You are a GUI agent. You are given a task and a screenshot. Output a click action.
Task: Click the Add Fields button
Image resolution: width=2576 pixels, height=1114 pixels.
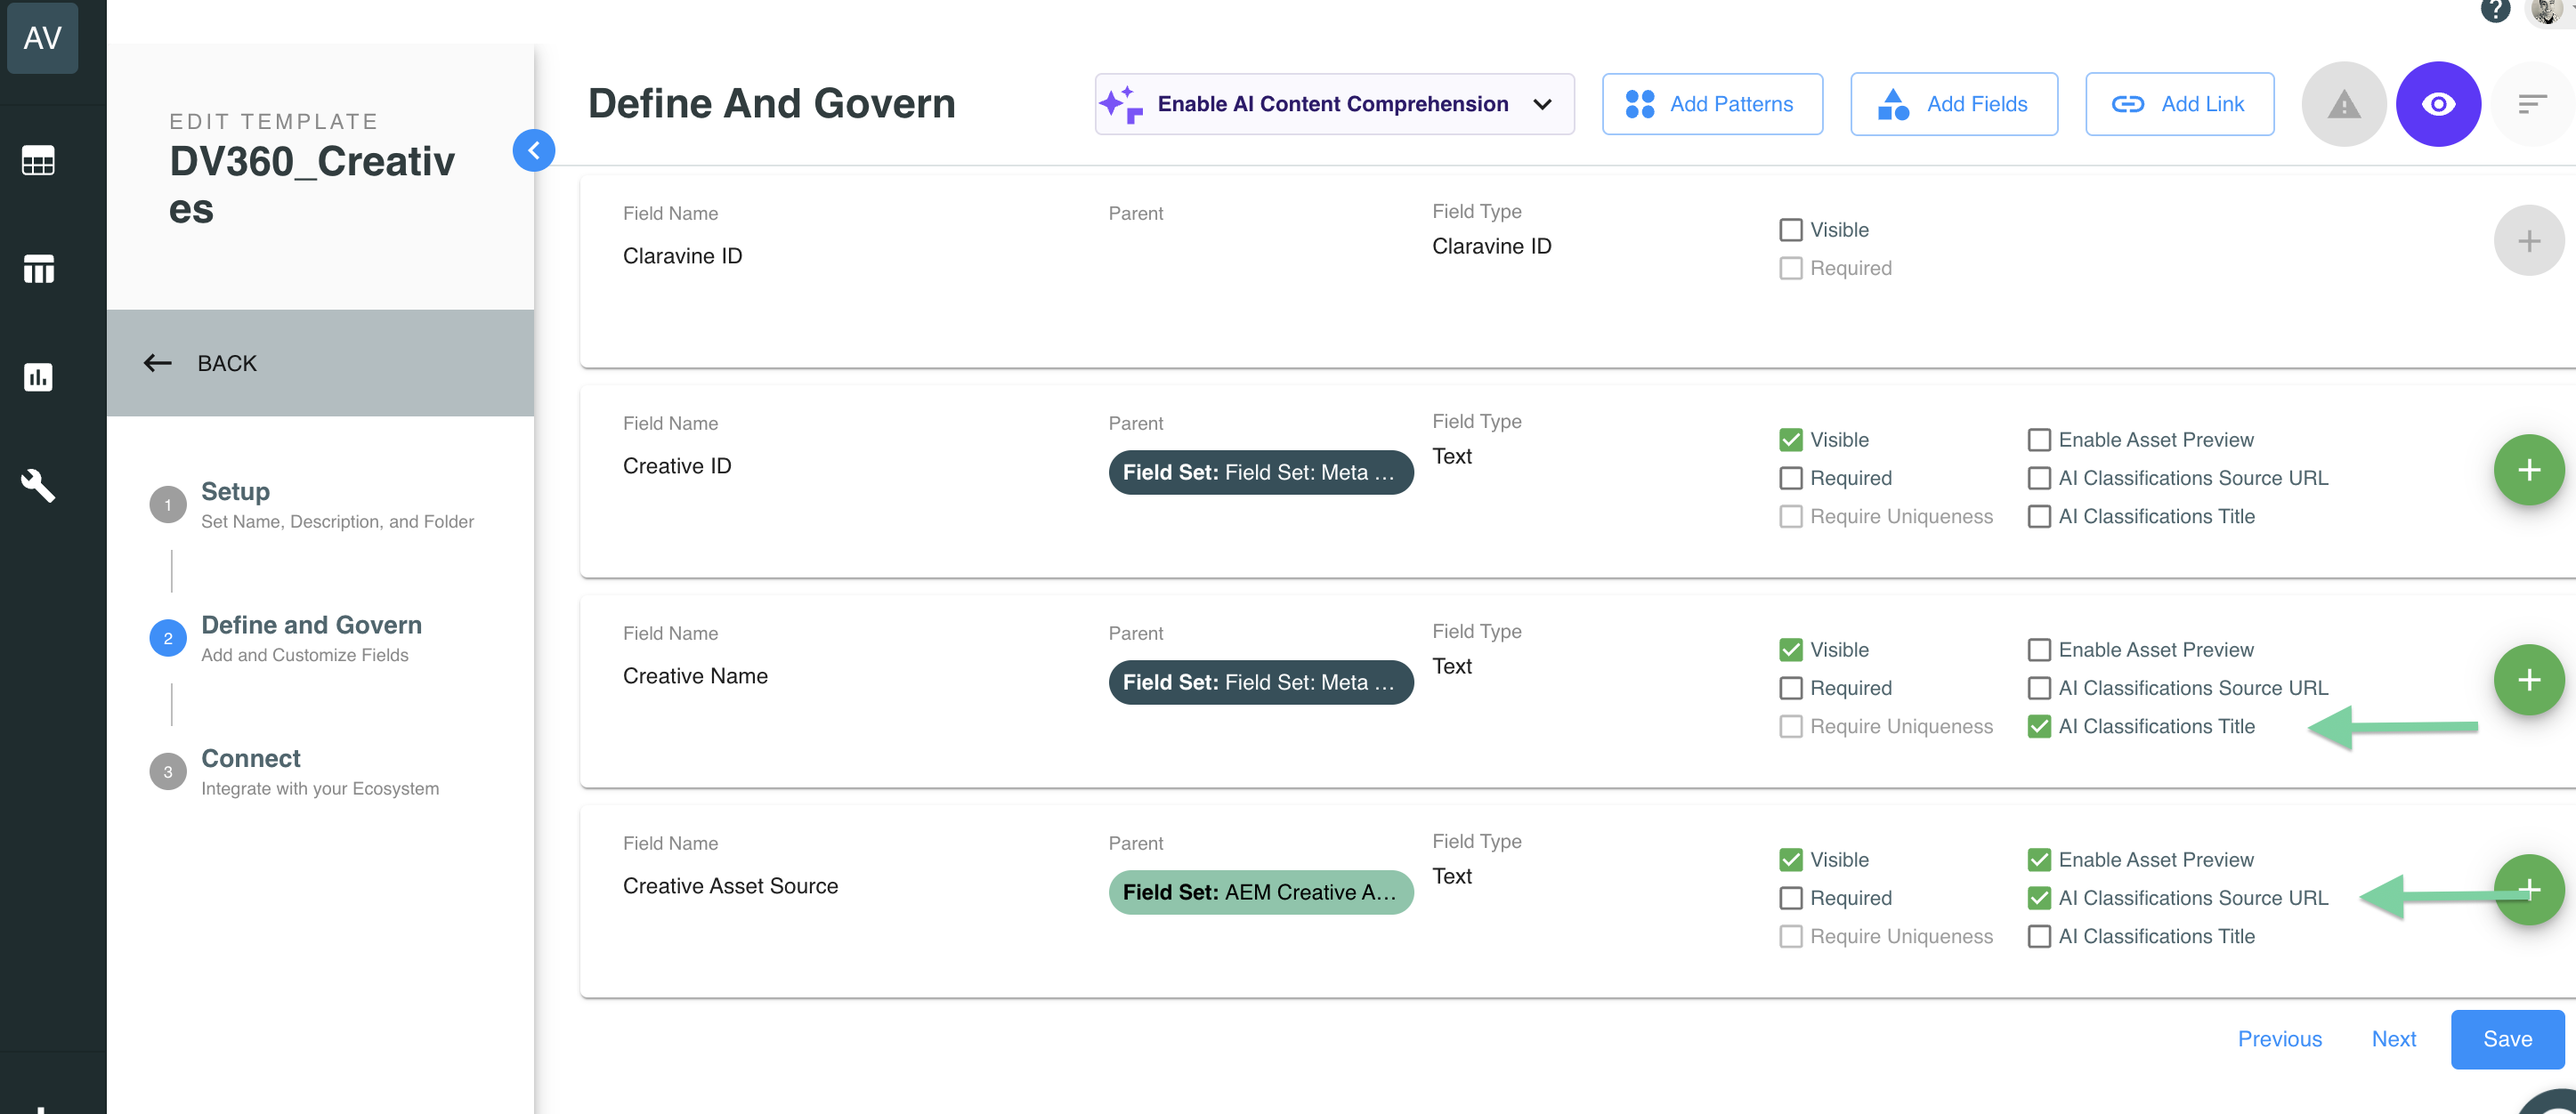click(1954, 104)
